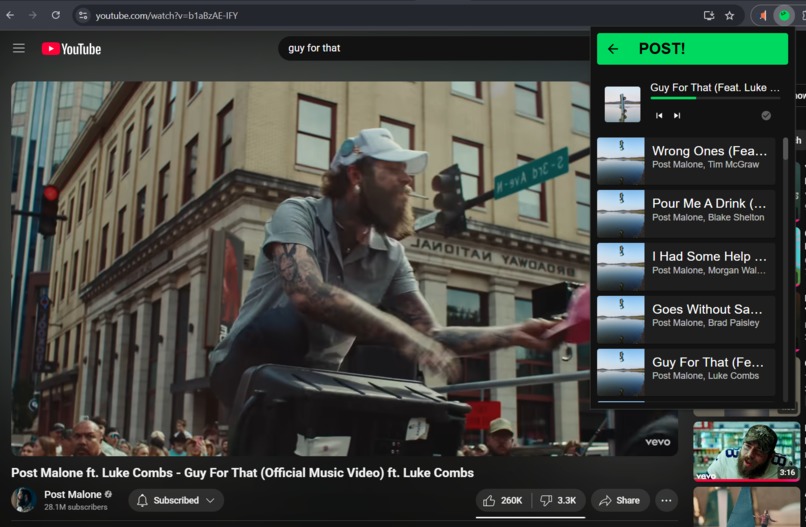Select the 'Goes Without Sa...' track row

(x=686, y=319)
